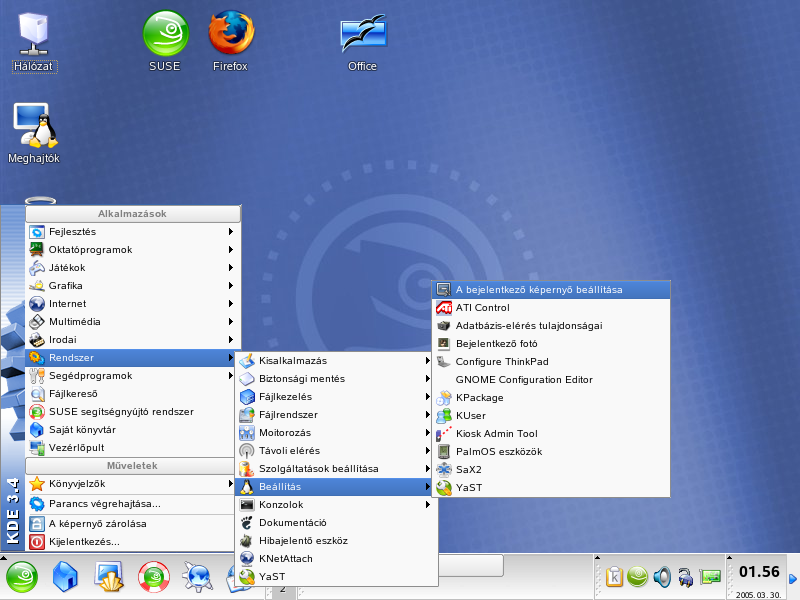
Task: Click Kijelentkezés... to log out
Action: [x=130, y=542]
